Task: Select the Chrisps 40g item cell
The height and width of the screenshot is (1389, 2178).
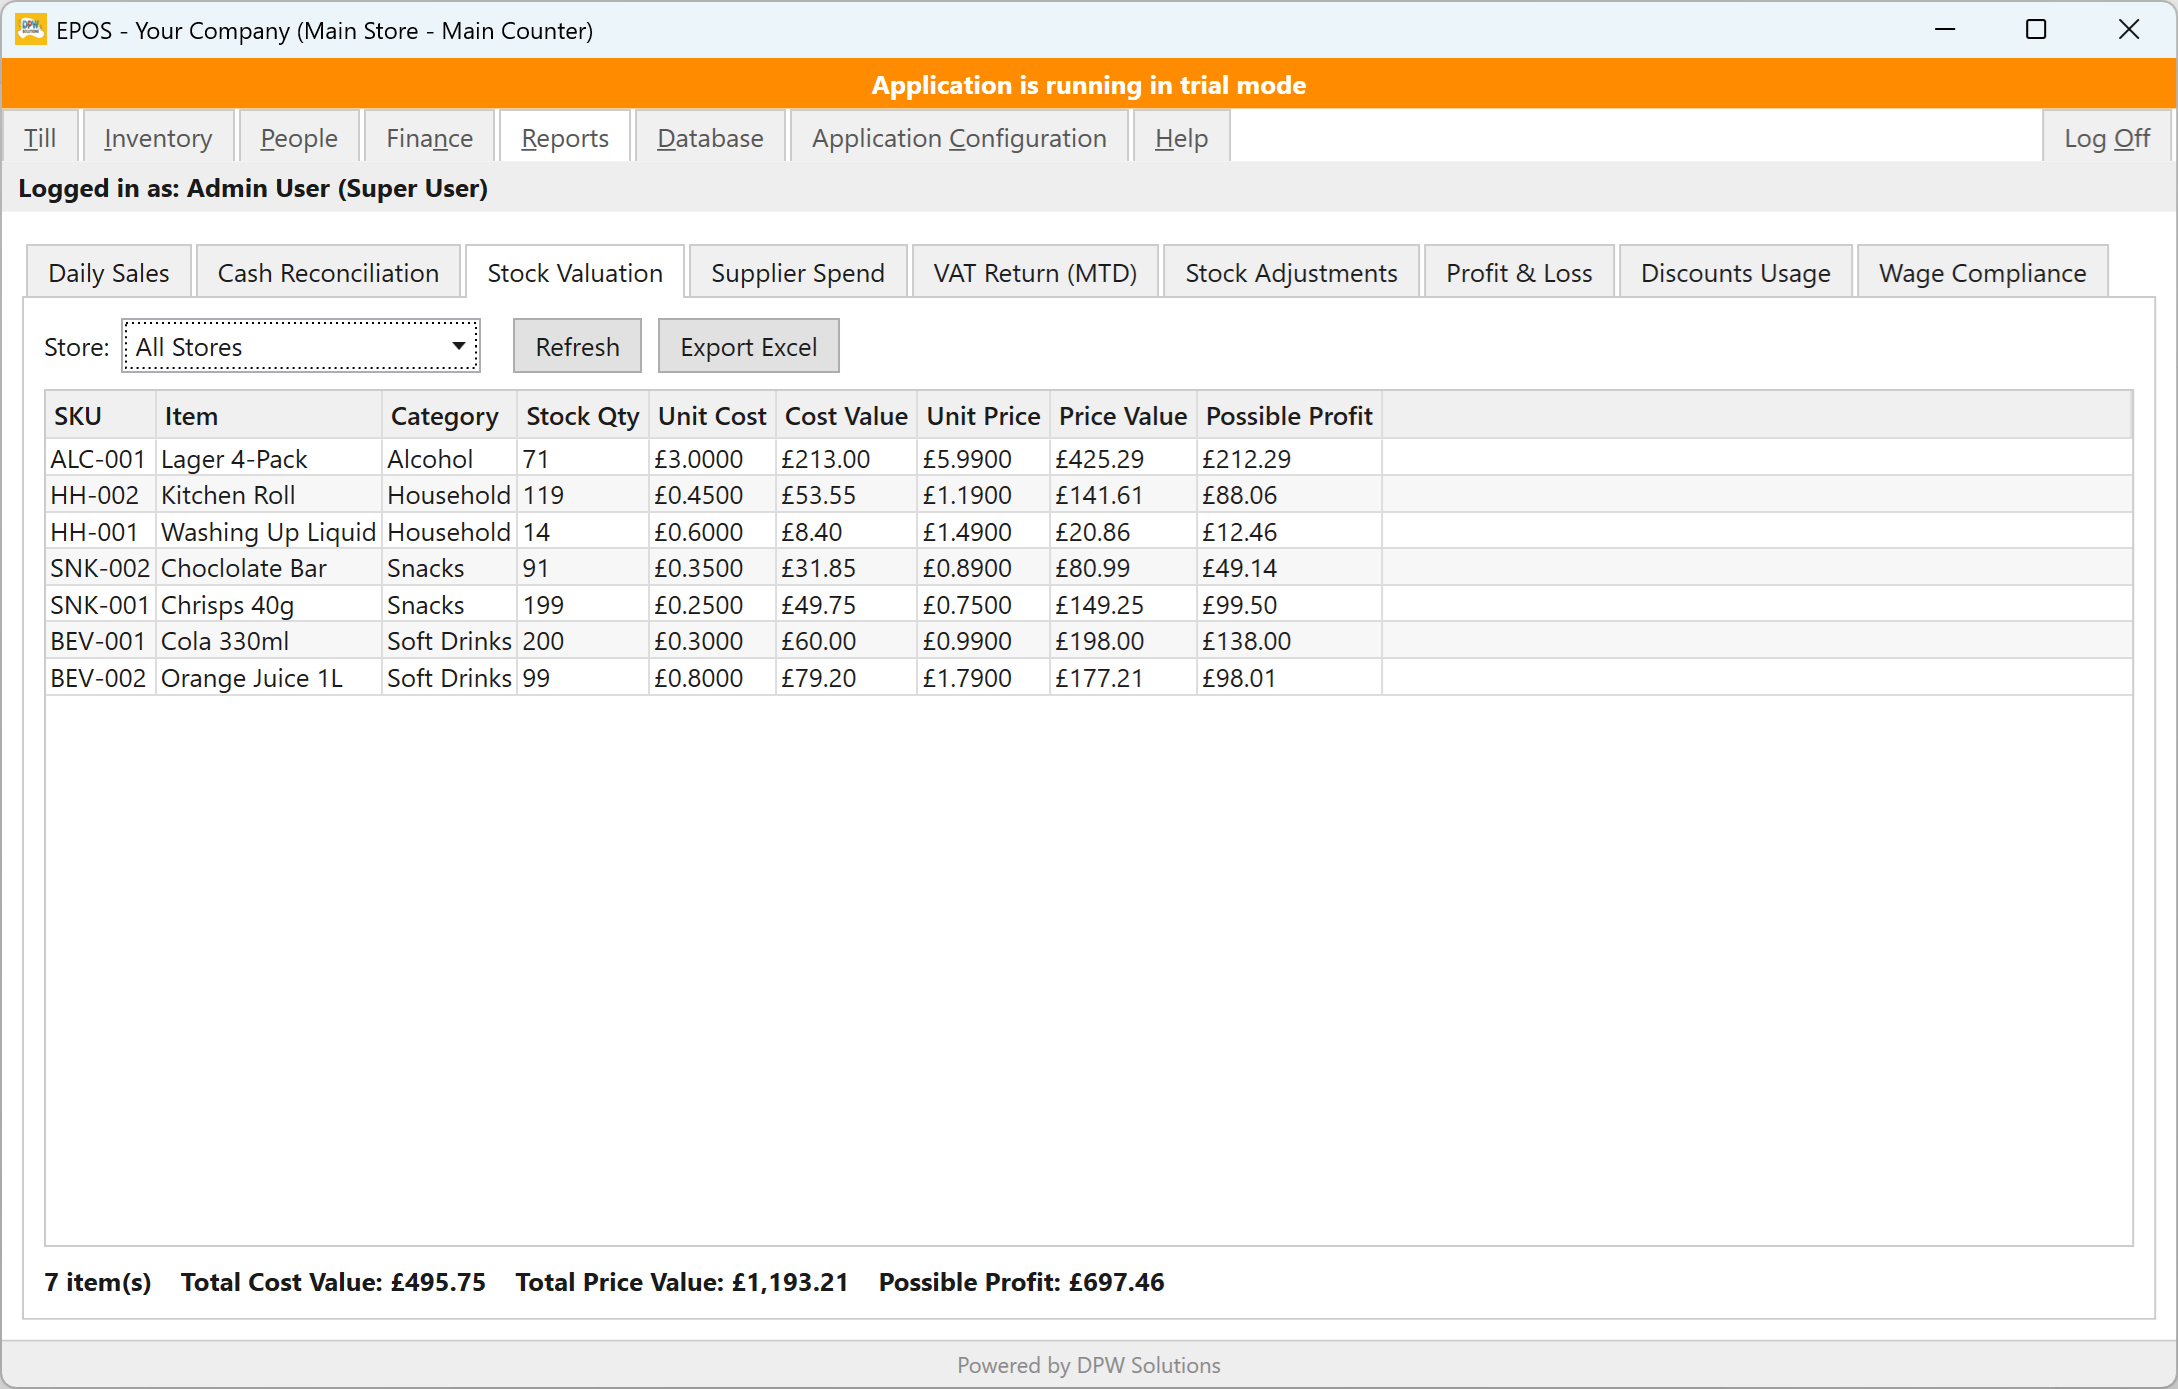Action: tap(268, 605)
